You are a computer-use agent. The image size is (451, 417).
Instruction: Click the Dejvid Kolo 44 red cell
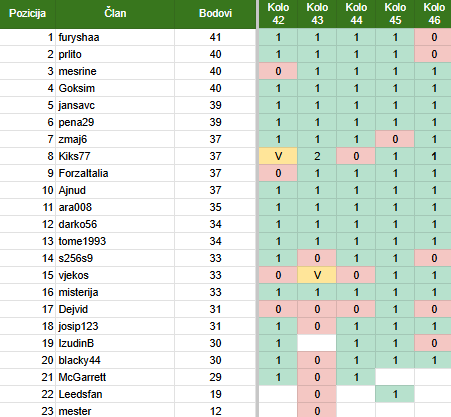pos(356,309)
